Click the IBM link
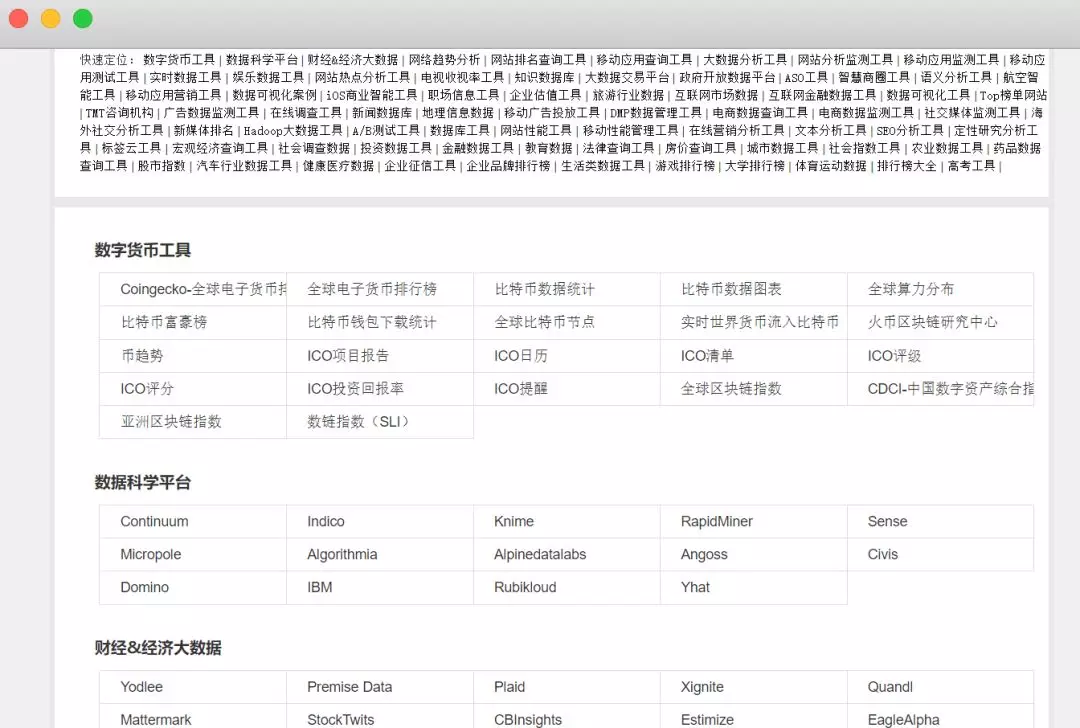 [320, 587]
